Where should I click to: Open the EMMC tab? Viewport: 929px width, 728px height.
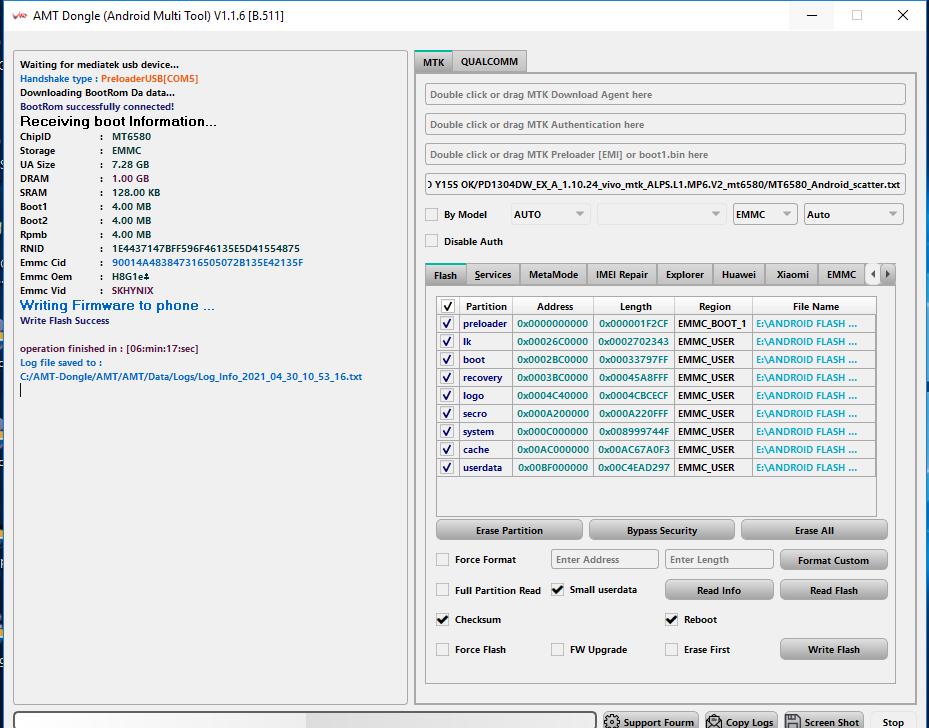[841, 275]
